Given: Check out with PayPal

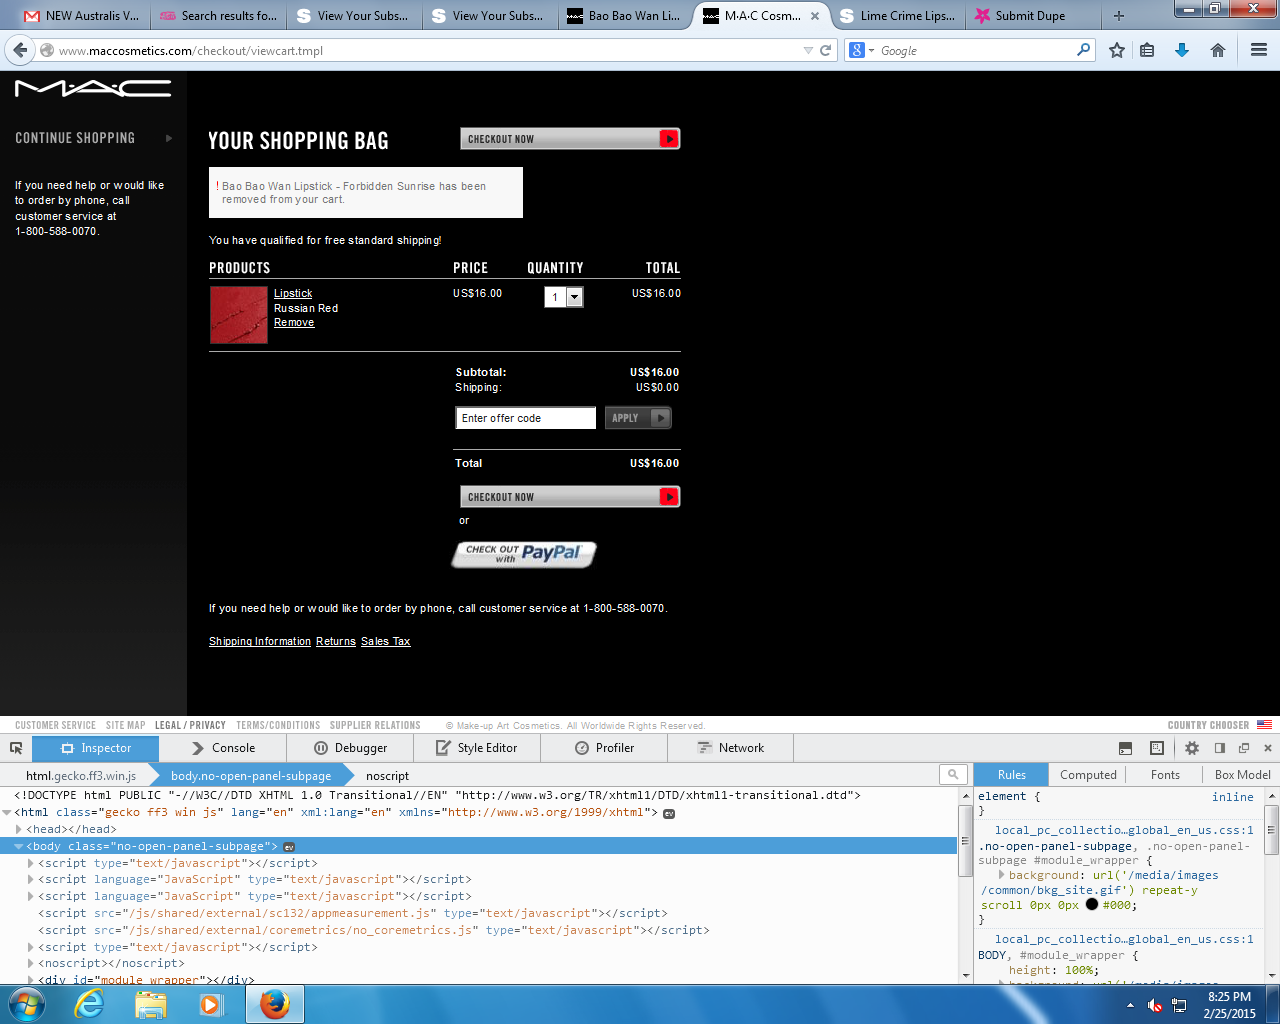Looking at the screenshot, I should coord(524,554).
